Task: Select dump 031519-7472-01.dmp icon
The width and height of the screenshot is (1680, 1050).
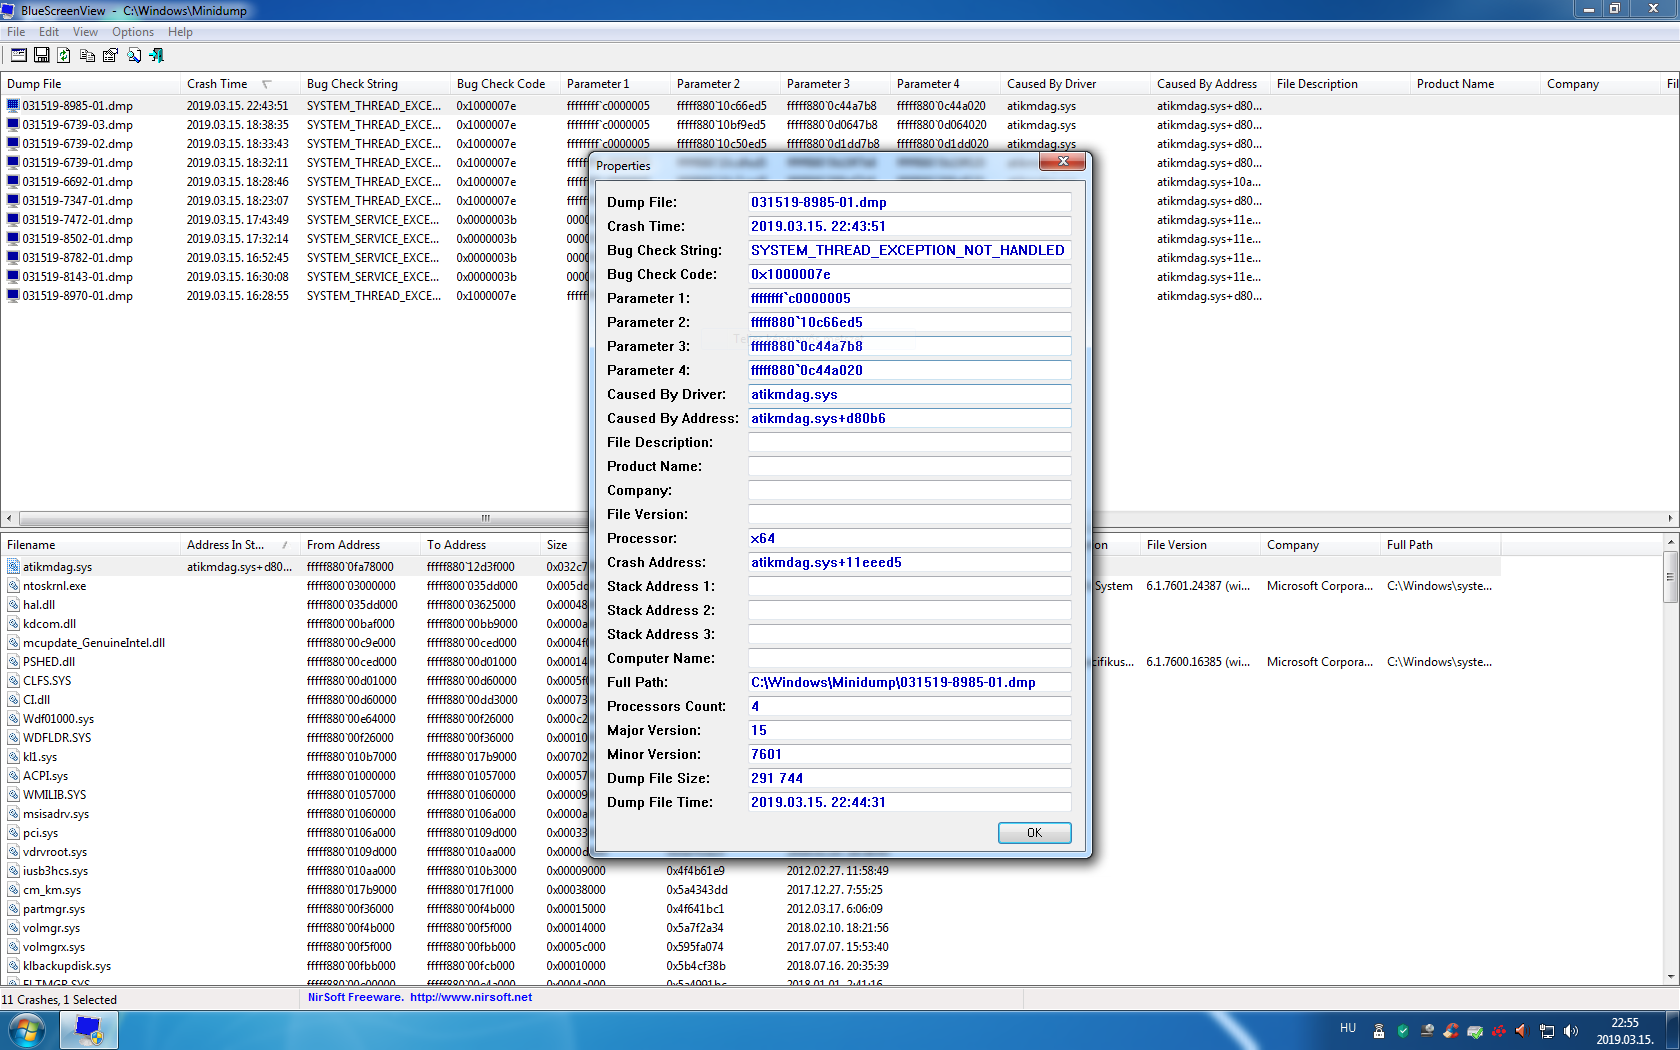Action: tap(13, 219)
